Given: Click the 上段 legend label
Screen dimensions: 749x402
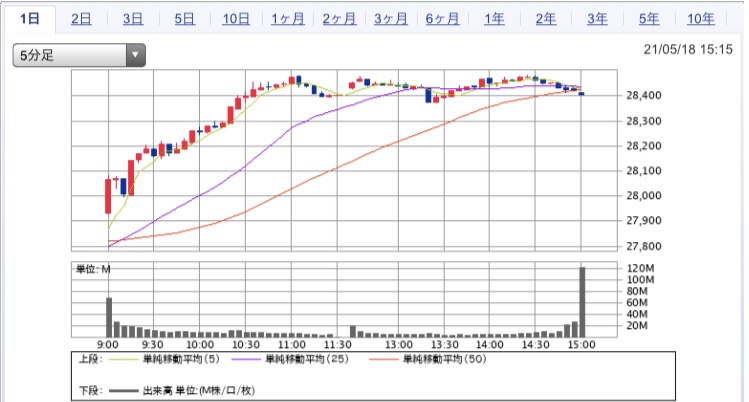Looking at the screenshot, I should [90, 359].
